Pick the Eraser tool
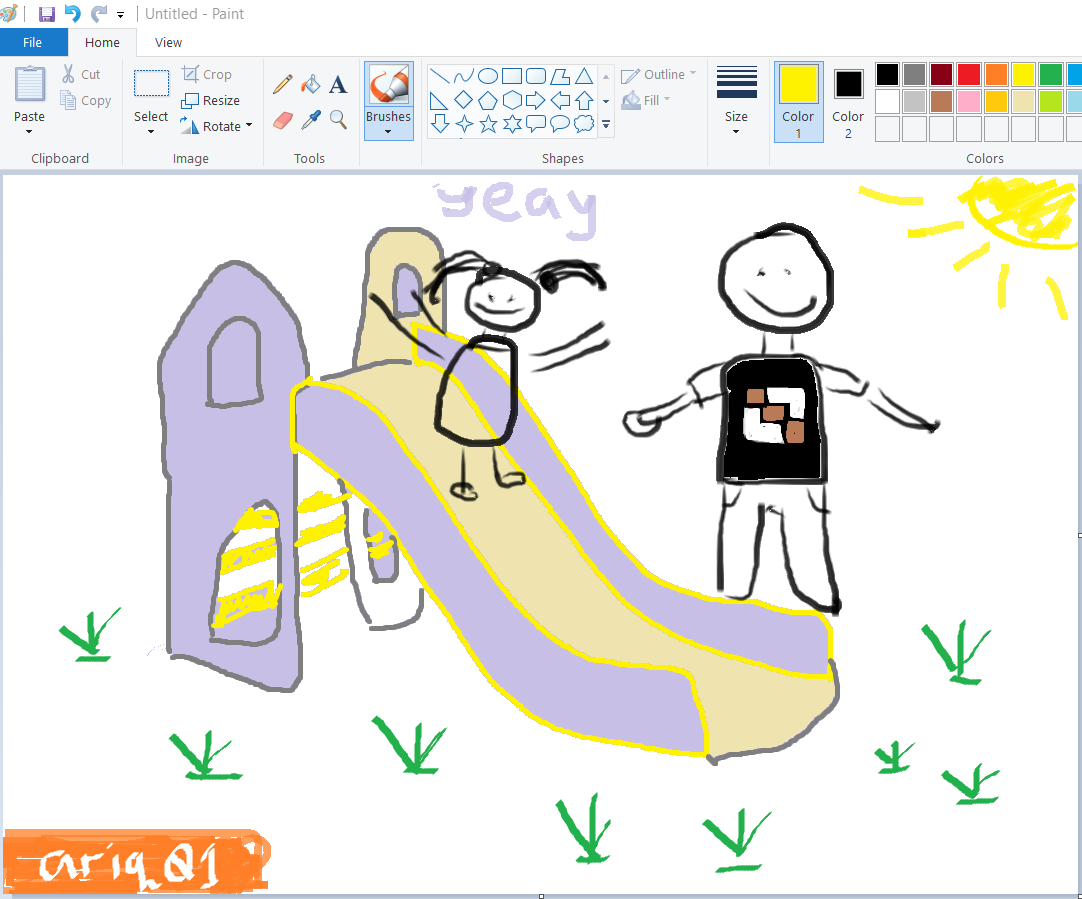The image size is (1082, 899). pyautogui.click(x=283, y=120)
